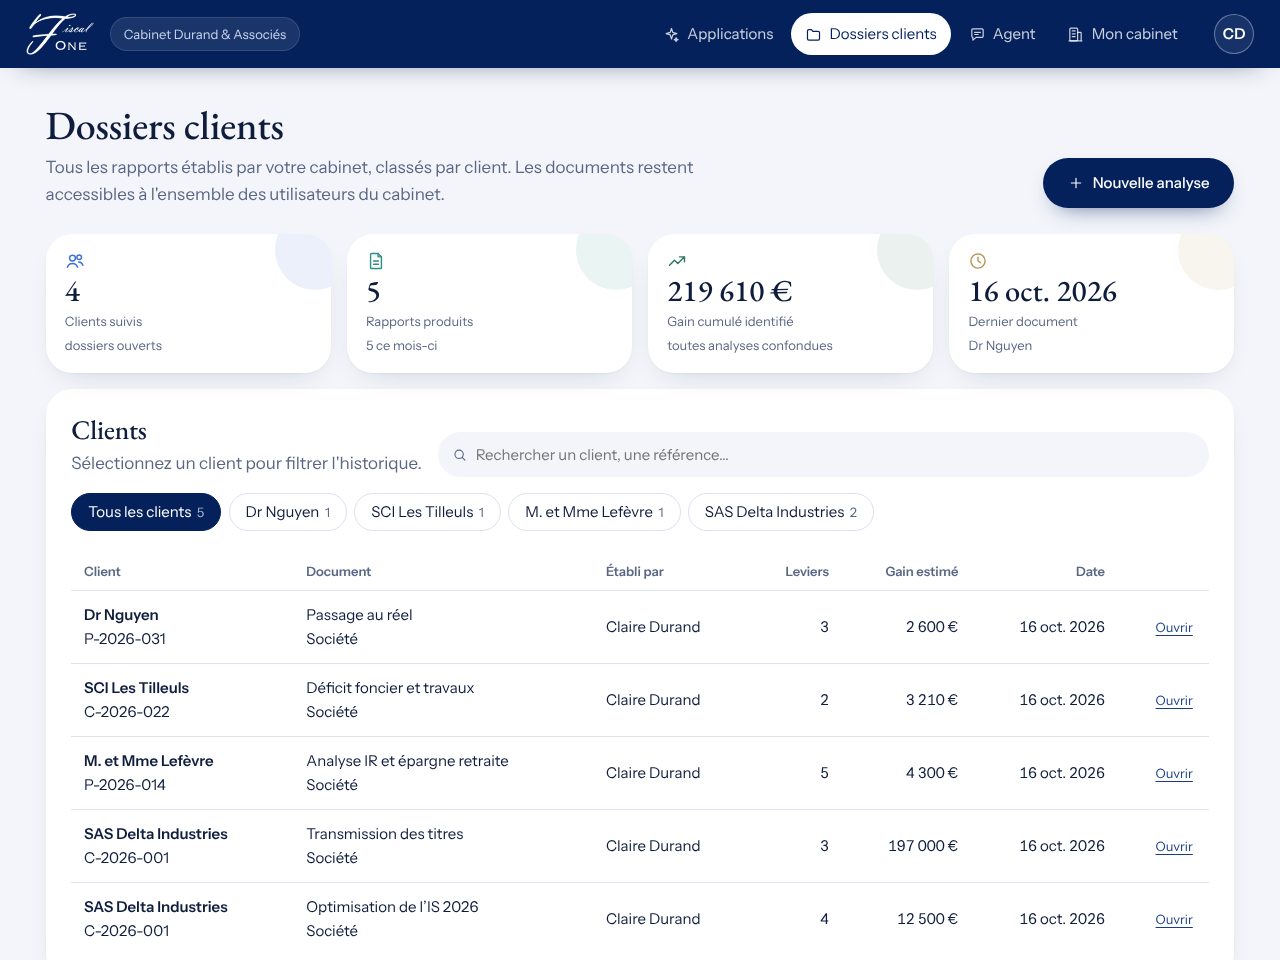The image size is (1280, 960).
Task: Filter the list by SCI Les Tilleuls
Action: [x=428, y=512]
